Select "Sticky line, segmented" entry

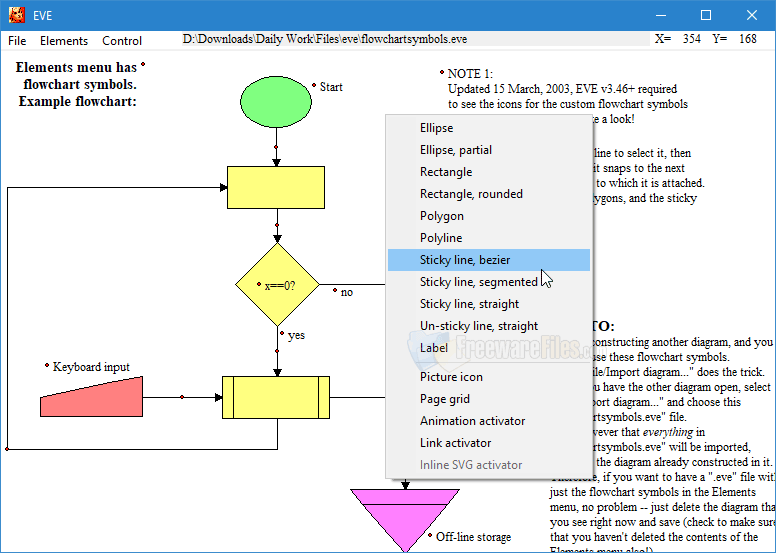pos(488,282)
